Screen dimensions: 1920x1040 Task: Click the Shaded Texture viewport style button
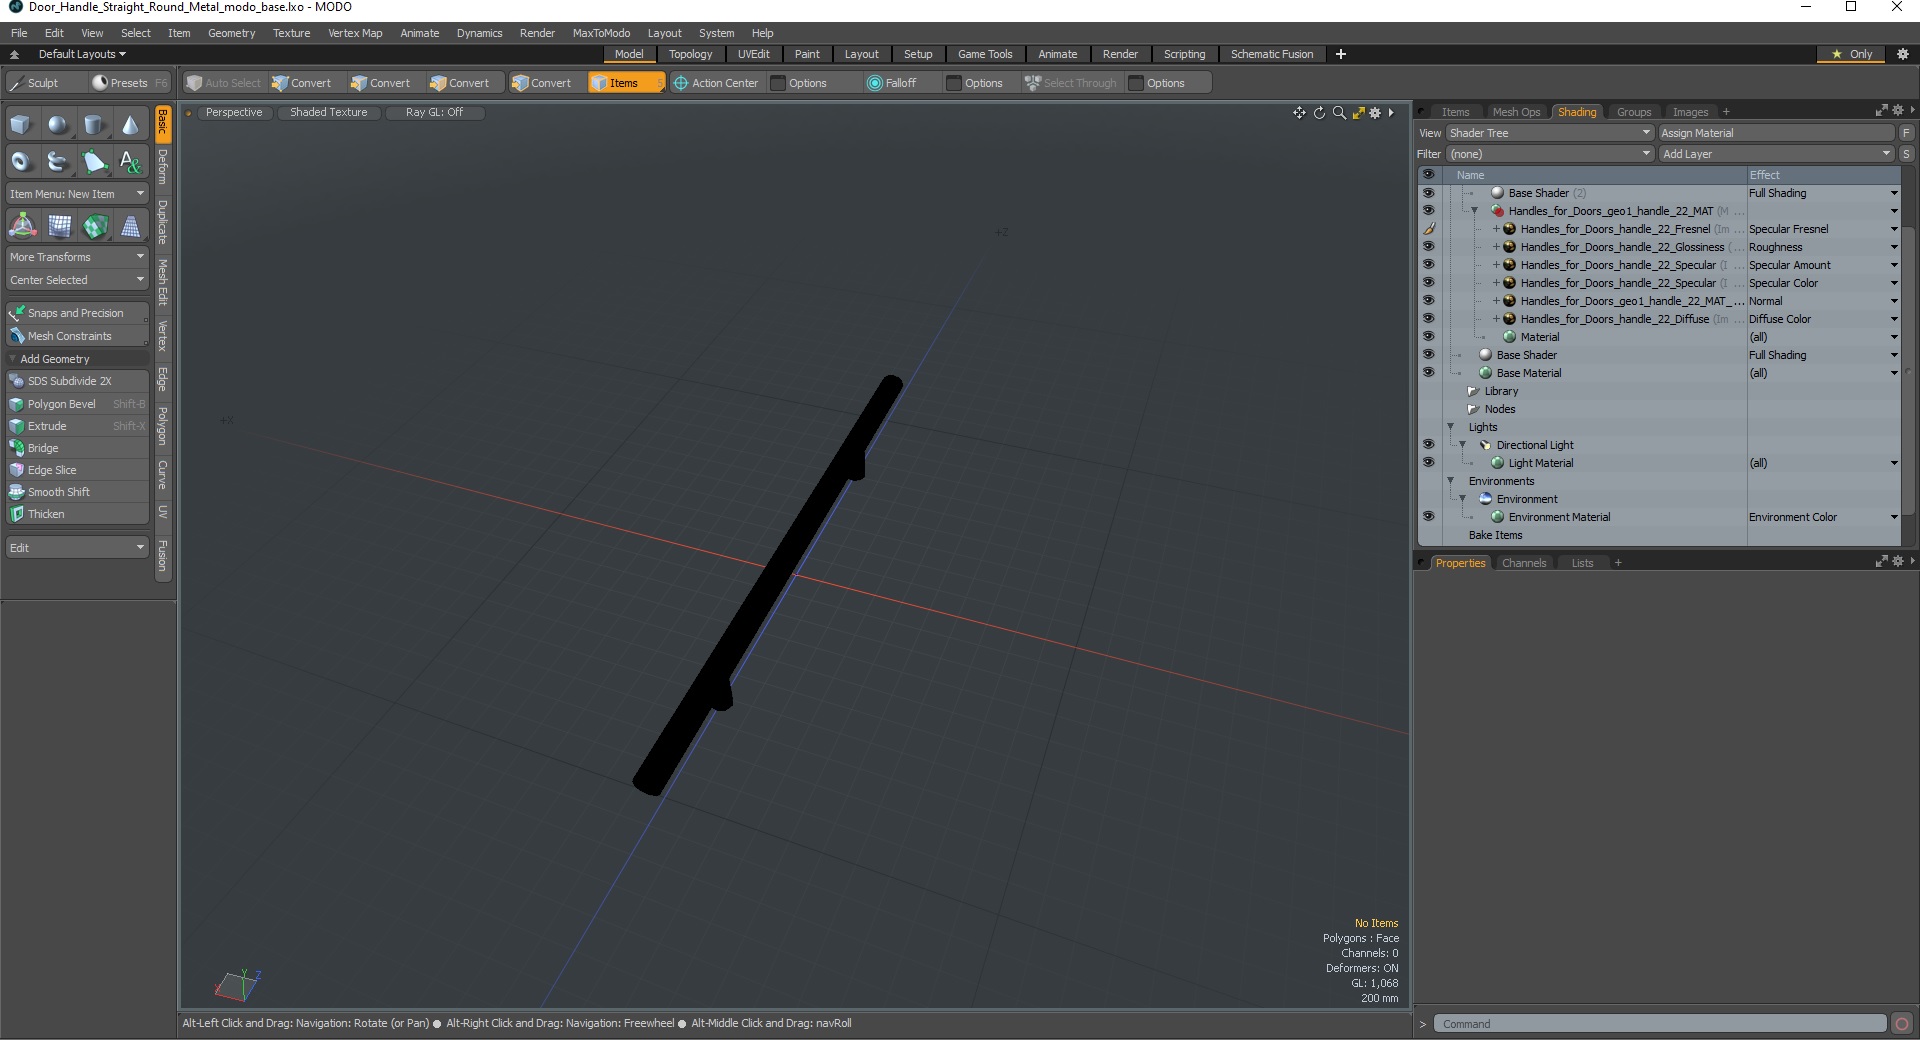328,112
